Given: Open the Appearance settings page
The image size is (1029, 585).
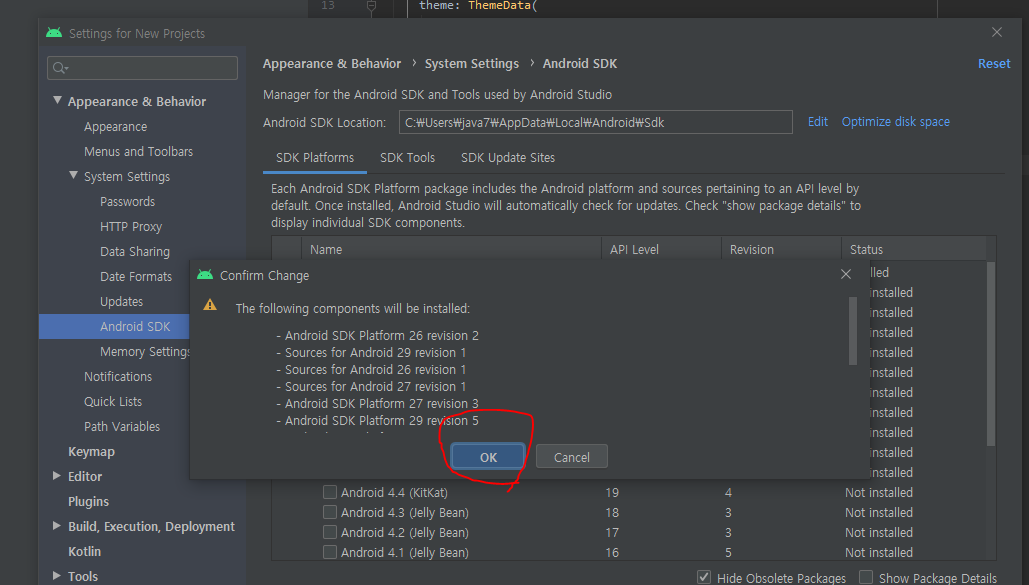Looking at the screenshot, I should tap(116, 127).
